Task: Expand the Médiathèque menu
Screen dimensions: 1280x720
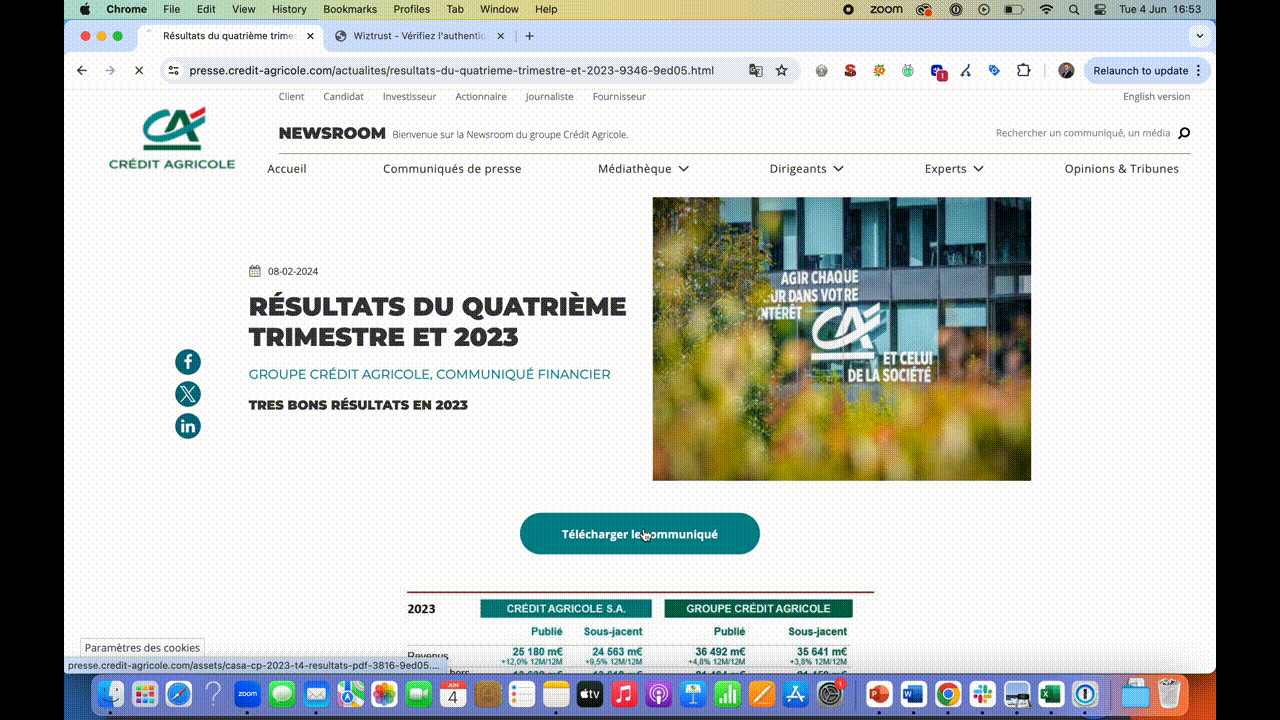Action: tap(643, 169)
